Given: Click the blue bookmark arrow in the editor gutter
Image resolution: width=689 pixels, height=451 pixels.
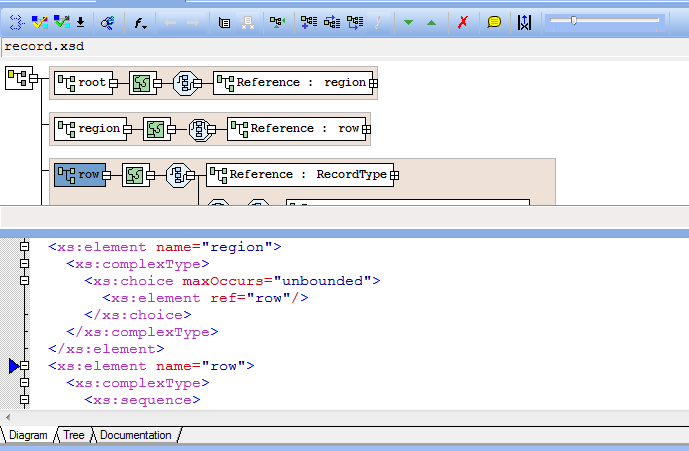Looking at the screenshot, I should (14, 366).
